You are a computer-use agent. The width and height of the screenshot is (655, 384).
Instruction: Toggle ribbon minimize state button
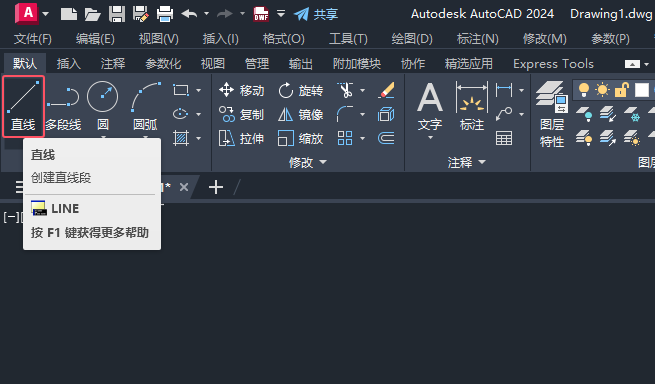click(632, 64)
